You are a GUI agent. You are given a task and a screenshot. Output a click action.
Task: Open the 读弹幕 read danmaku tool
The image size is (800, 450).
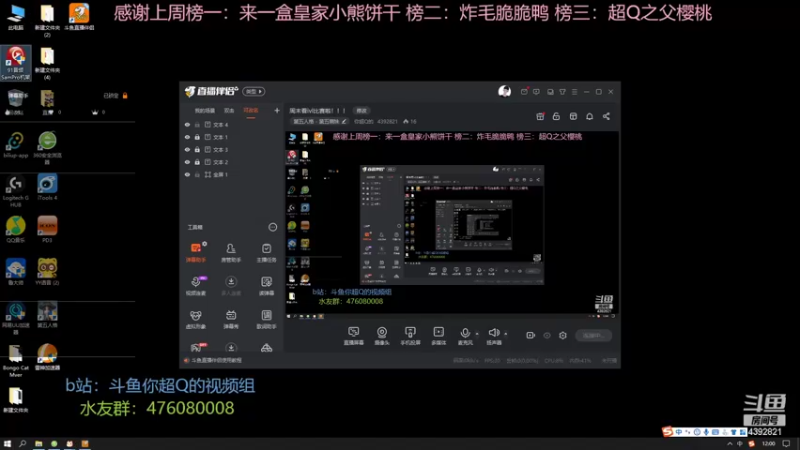266,286
